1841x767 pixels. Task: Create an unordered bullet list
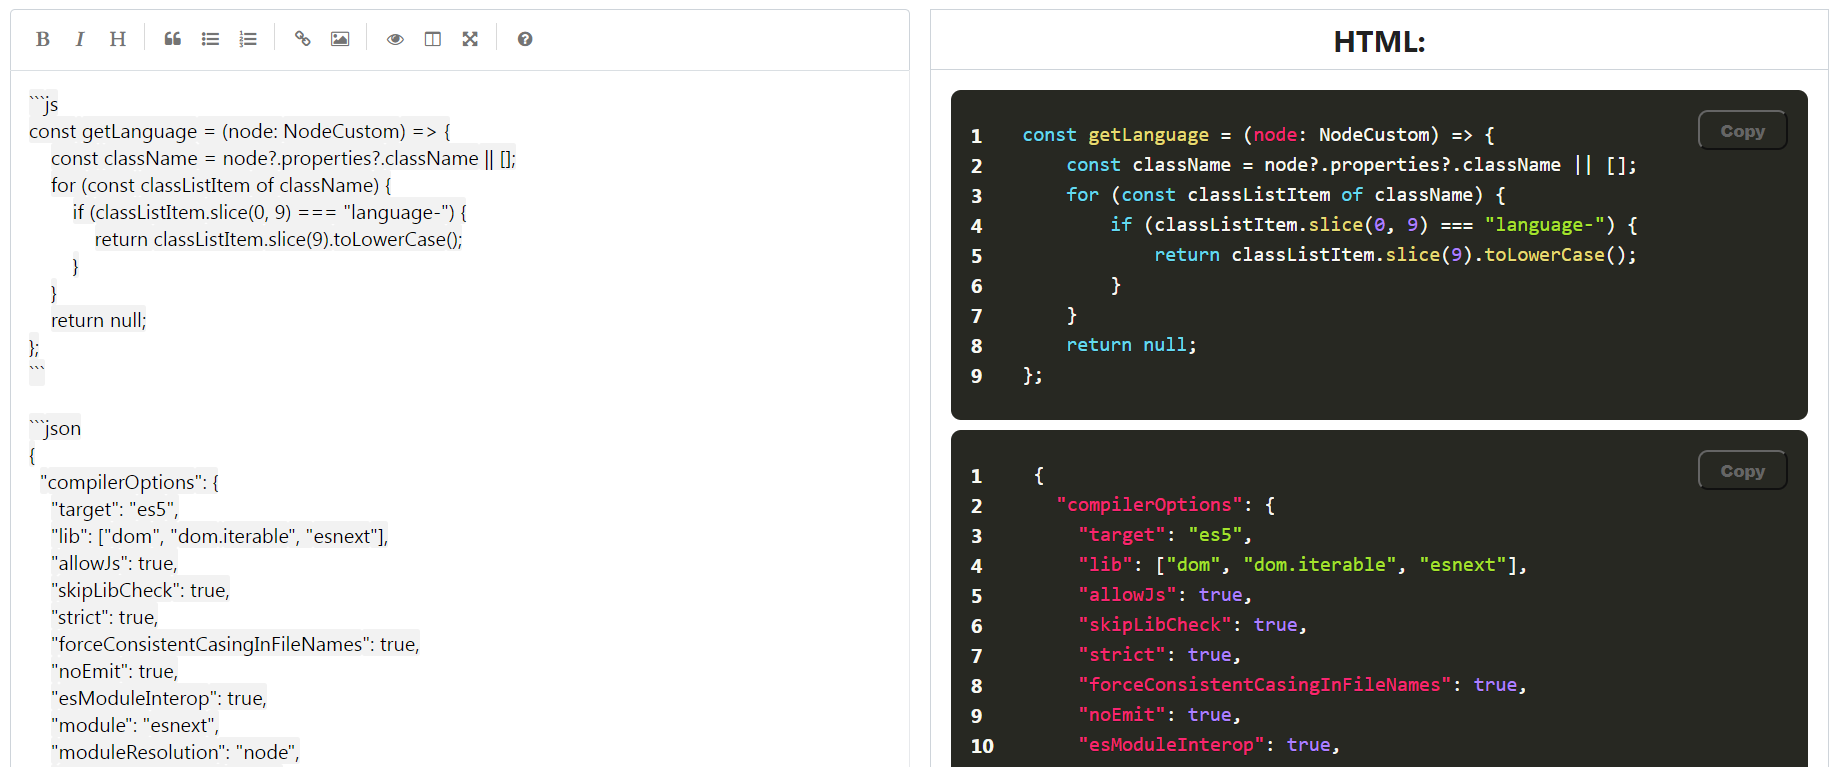pyautogui.click(x=210, y=39)
